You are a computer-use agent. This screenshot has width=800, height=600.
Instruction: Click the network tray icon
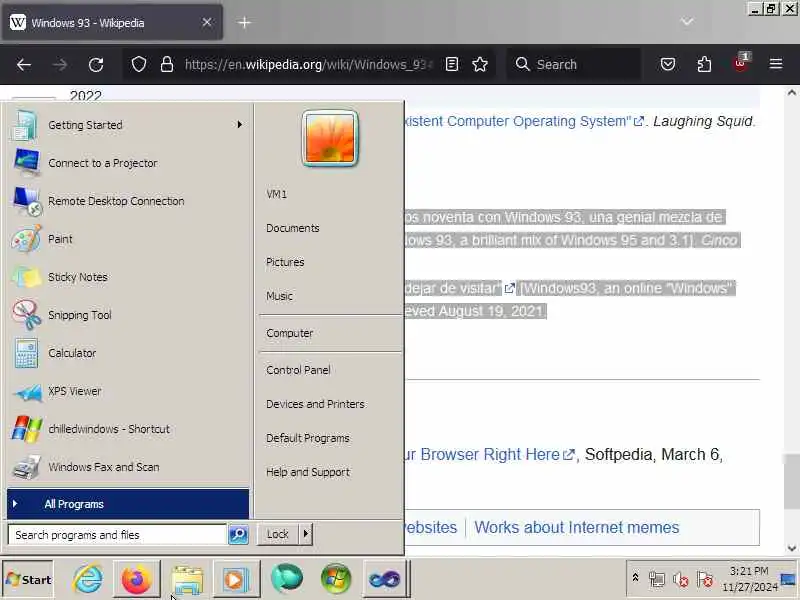pos(657,579)
